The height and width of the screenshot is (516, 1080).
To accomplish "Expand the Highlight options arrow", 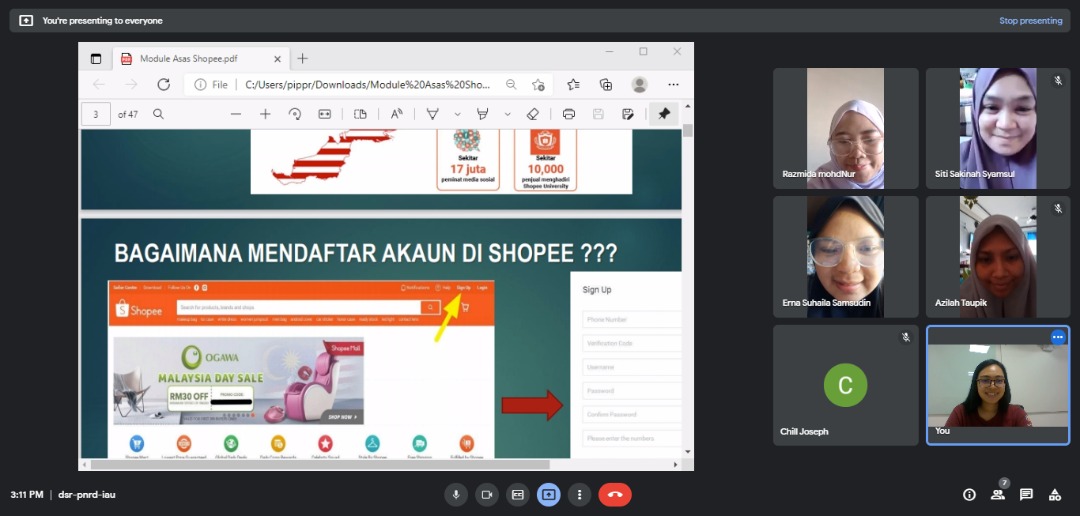I will click(x=508, y=114).
